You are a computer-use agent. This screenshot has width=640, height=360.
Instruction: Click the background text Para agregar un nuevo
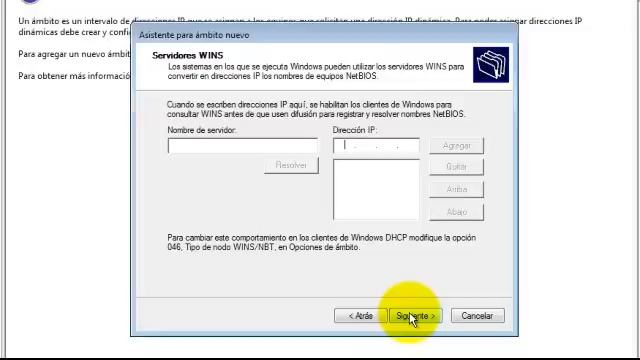coord(74,54)
